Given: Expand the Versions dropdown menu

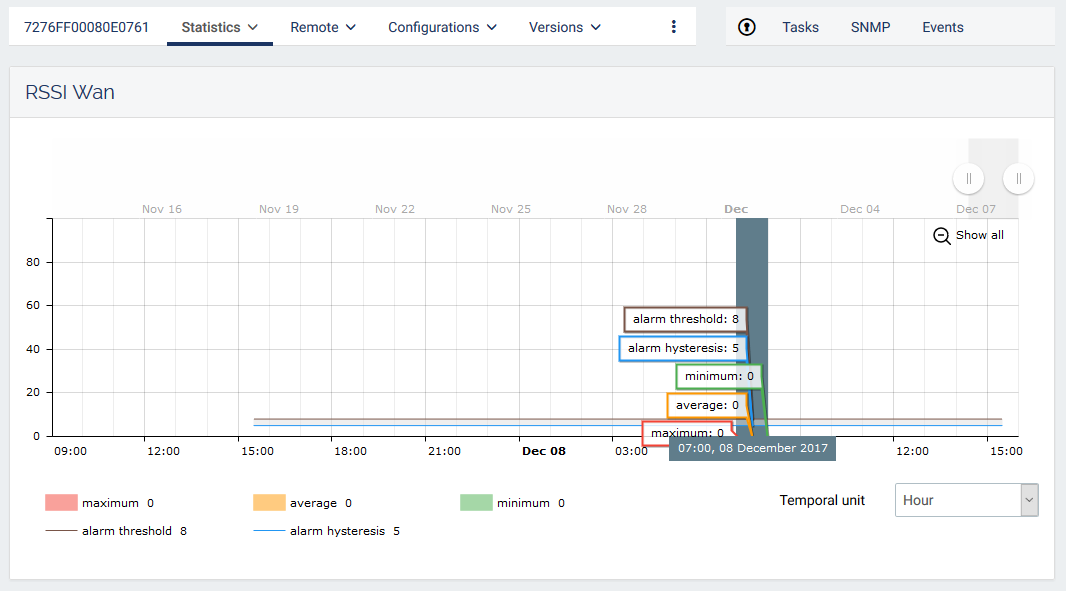Looking at the screenshot, I should pos(564,27).
